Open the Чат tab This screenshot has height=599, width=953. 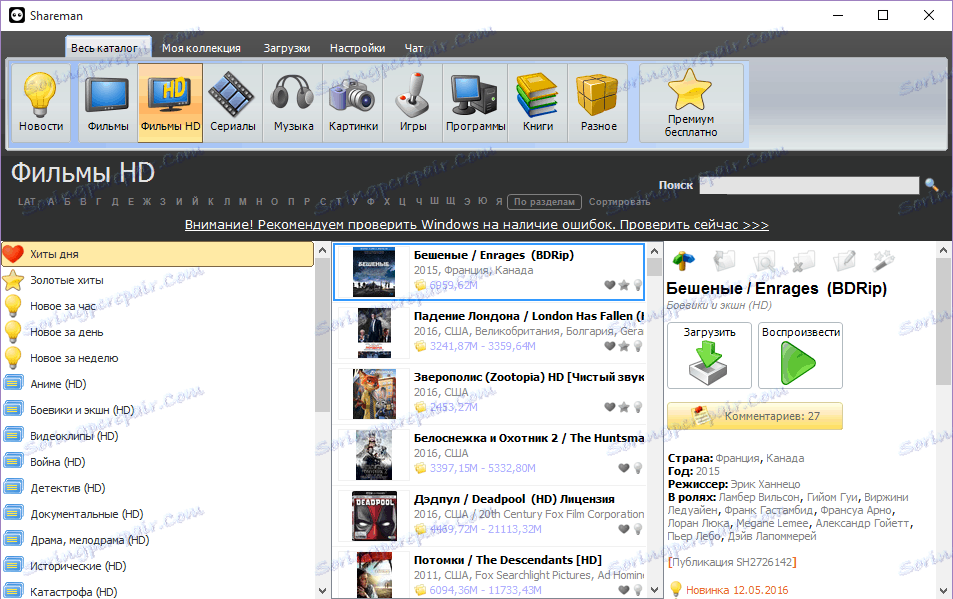(x=414, y=48)
